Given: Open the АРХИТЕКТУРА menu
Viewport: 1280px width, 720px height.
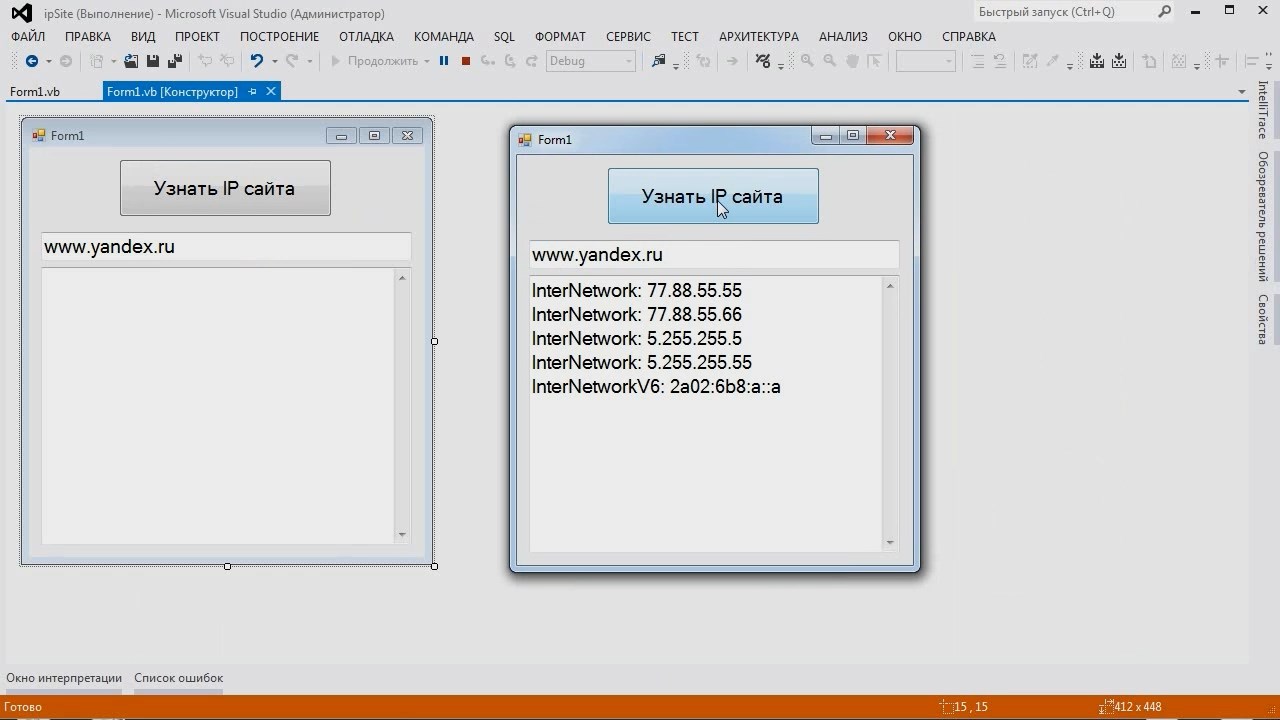Looking at the screenshot, I should point(759,36).
